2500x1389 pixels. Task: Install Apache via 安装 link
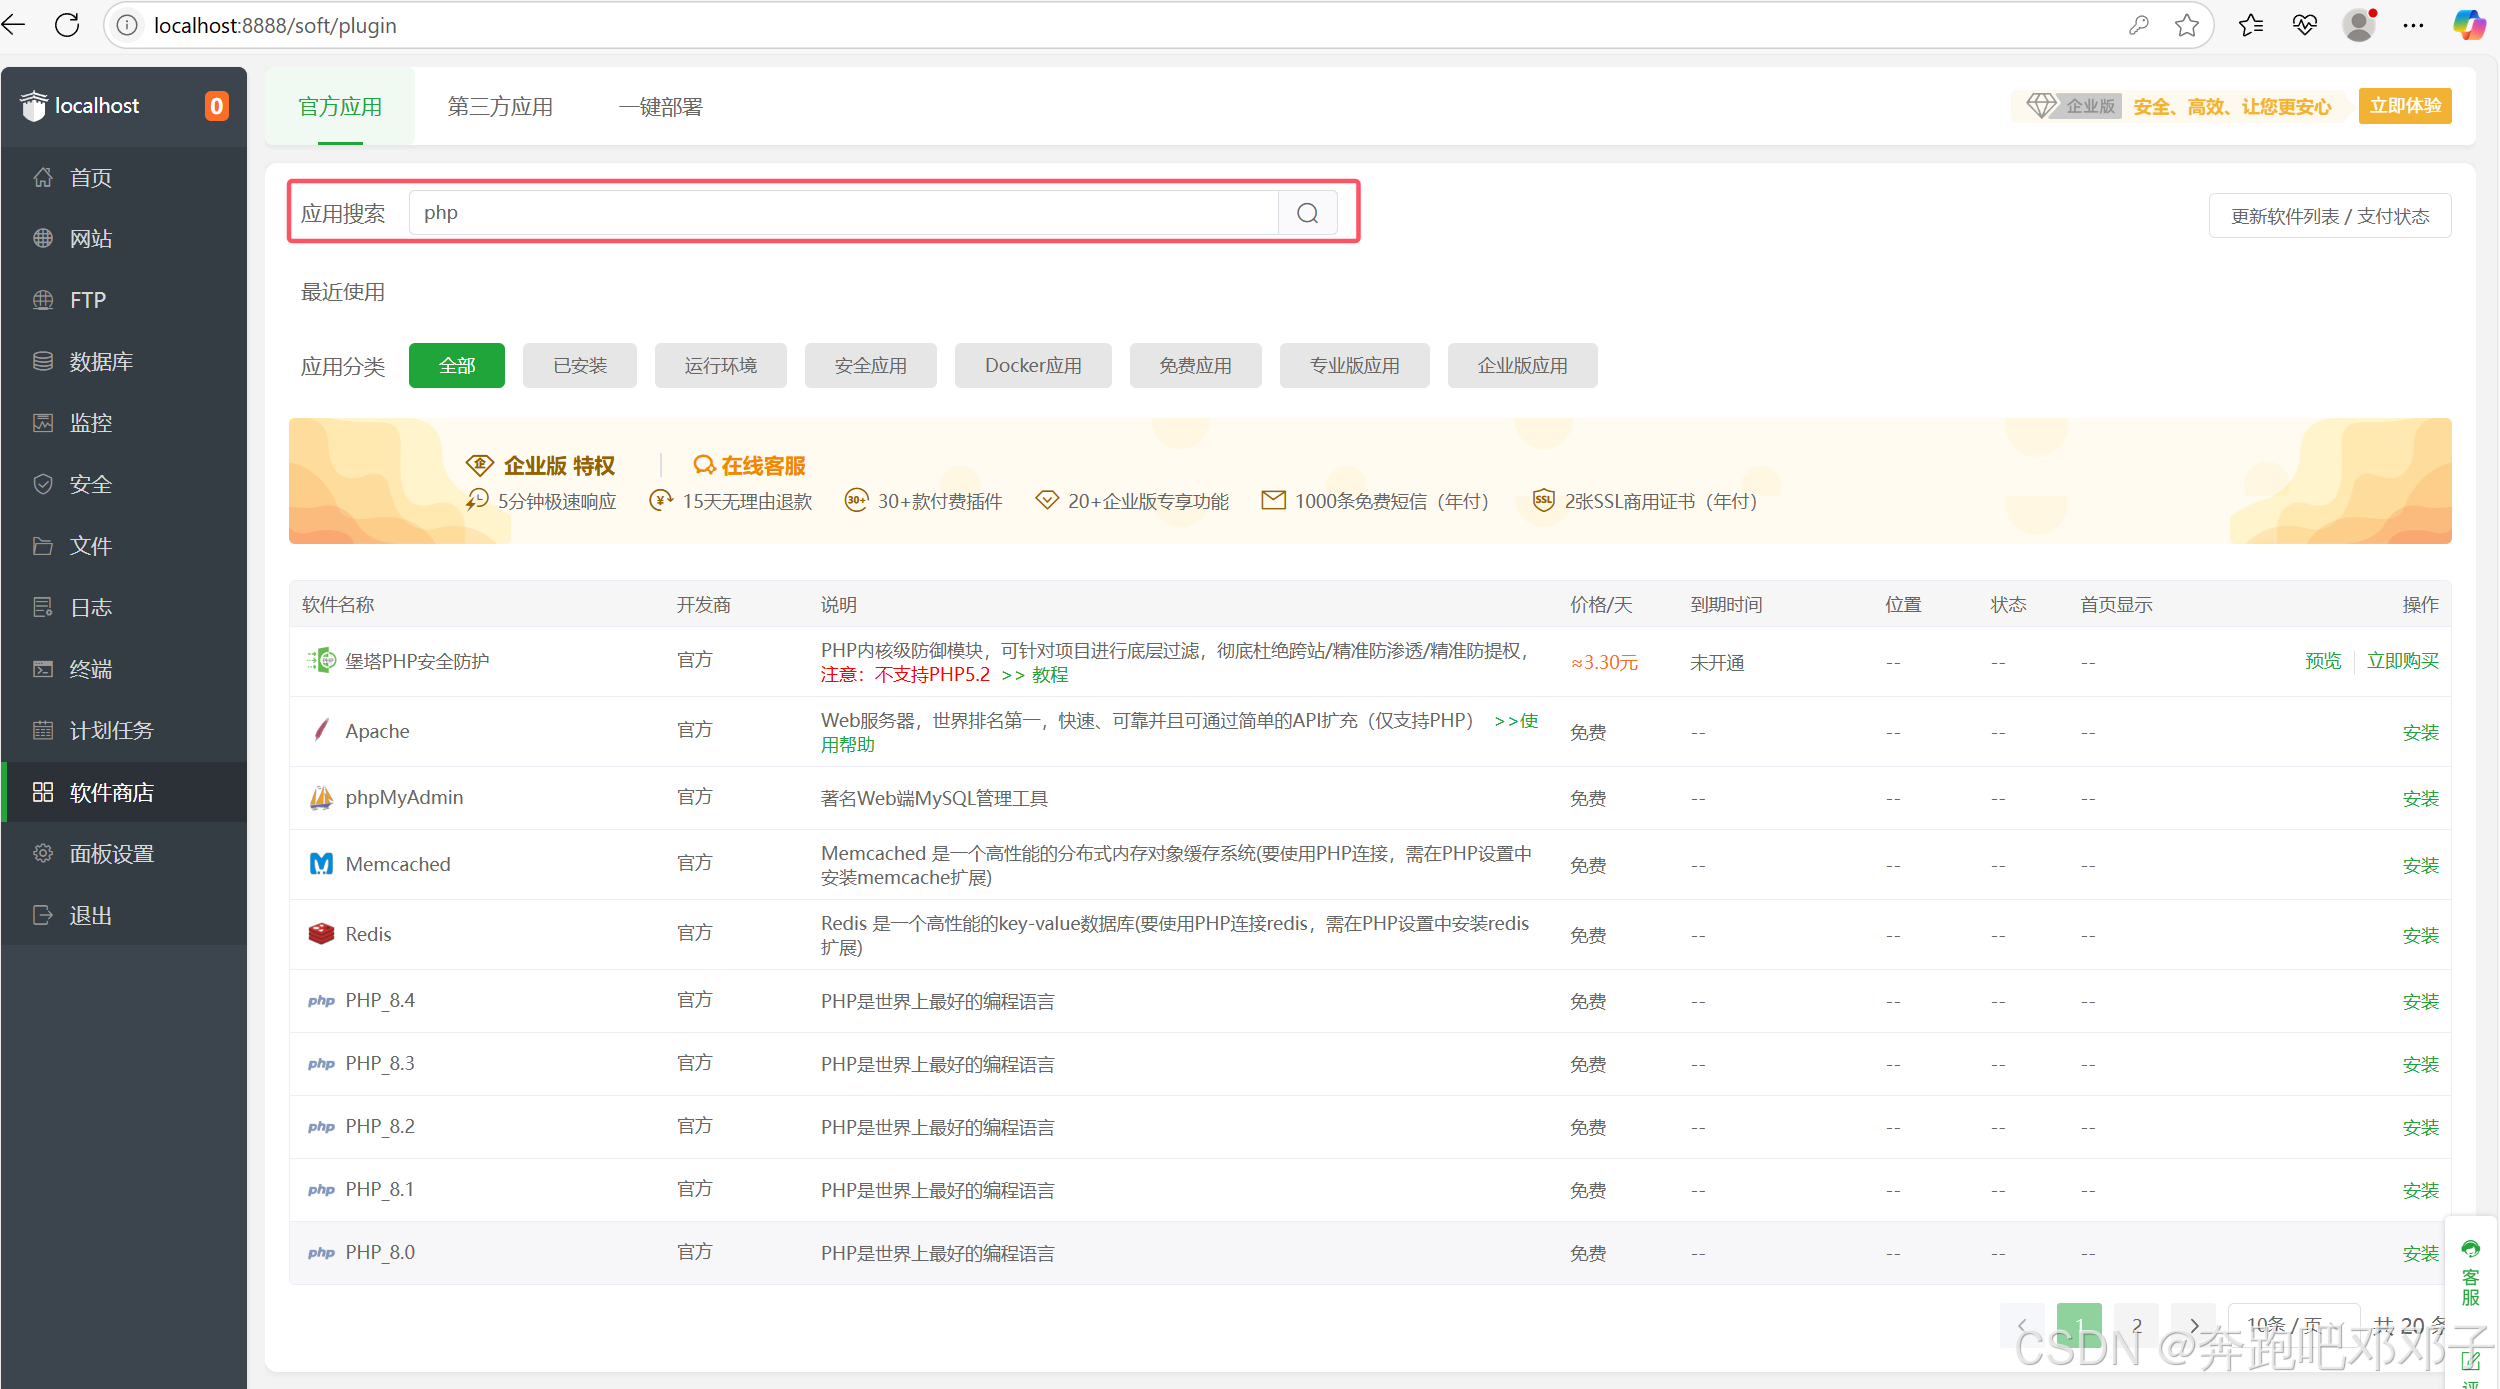2421,732
